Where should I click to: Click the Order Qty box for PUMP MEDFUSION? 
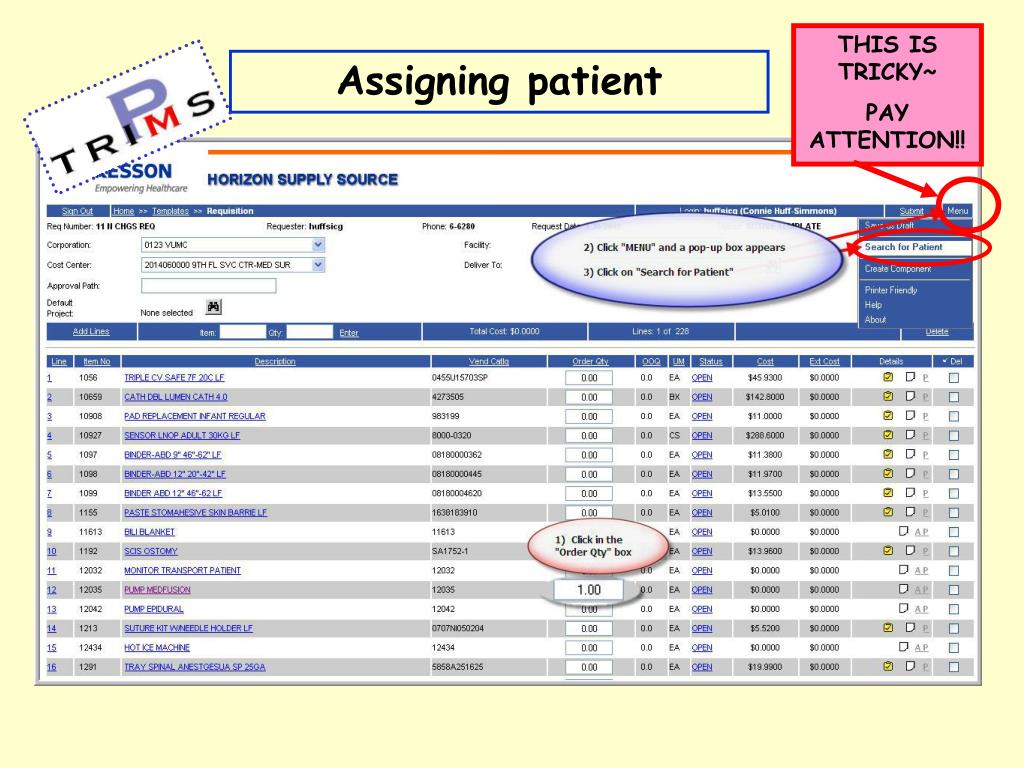[588, 590]
